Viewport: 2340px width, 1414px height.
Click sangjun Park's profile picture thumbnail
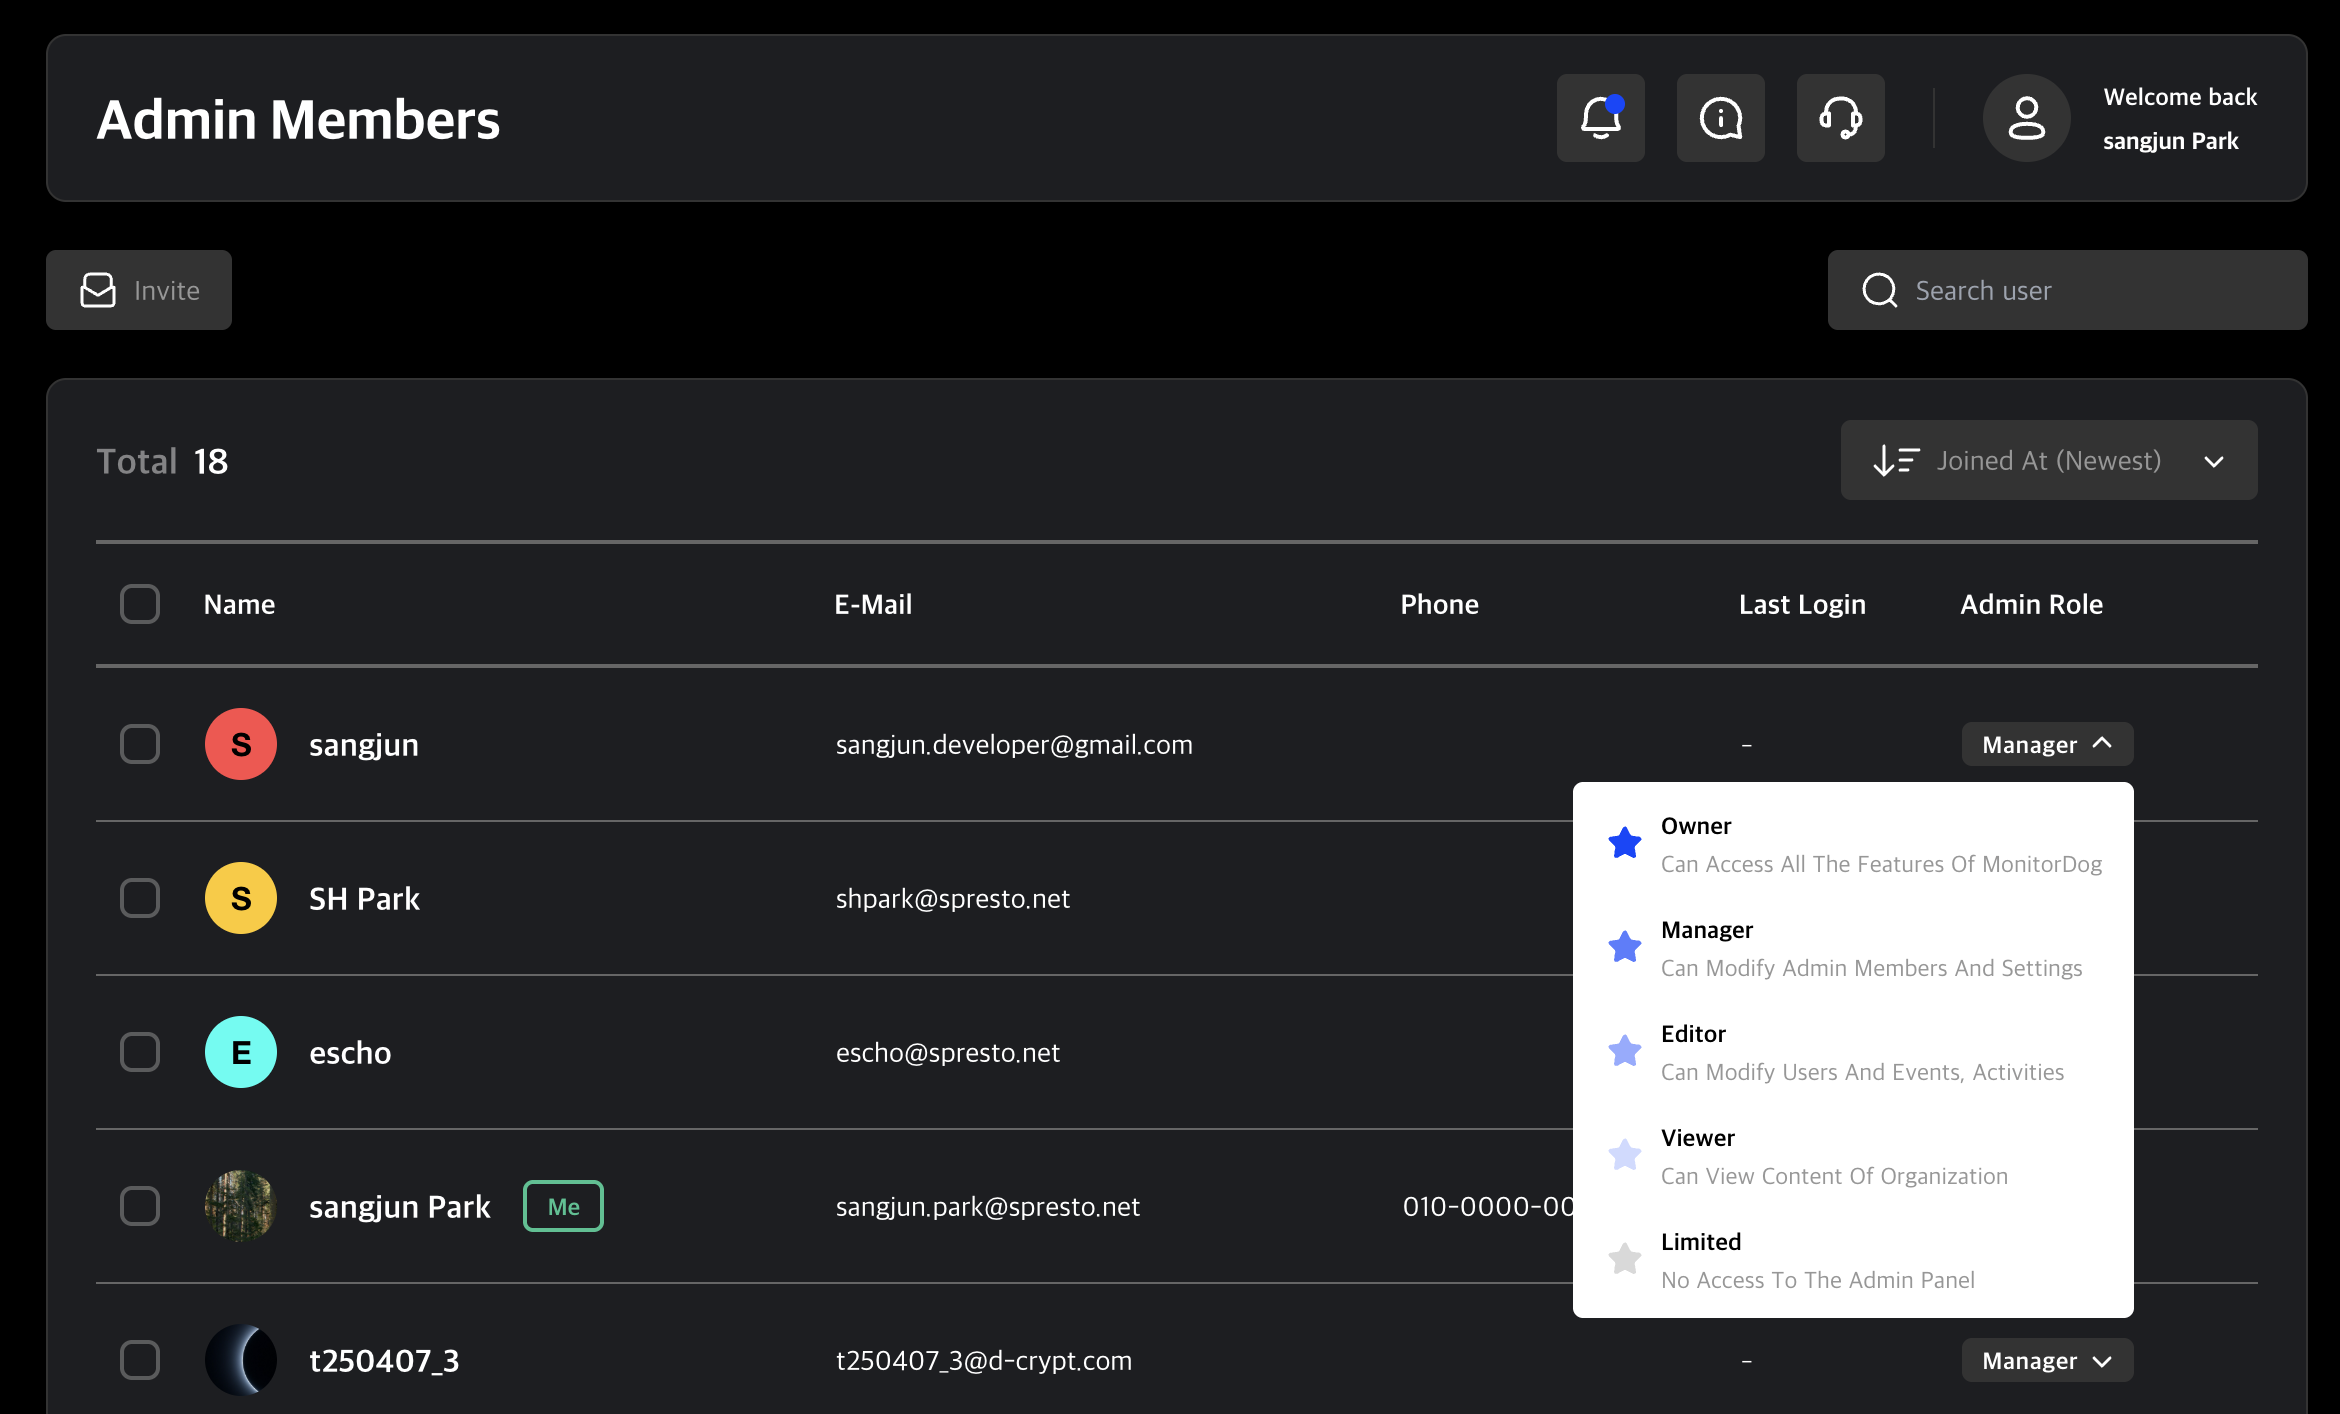click(240, 1206)
